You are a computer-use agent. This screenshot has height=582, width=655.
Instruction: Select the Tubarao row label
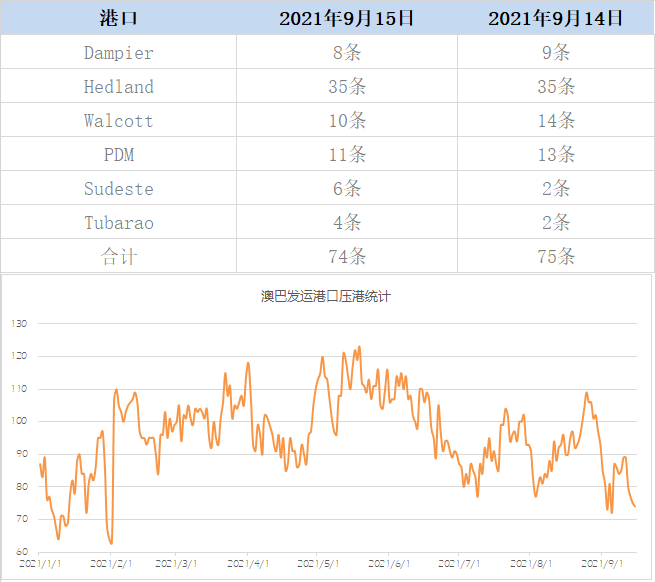118,223
